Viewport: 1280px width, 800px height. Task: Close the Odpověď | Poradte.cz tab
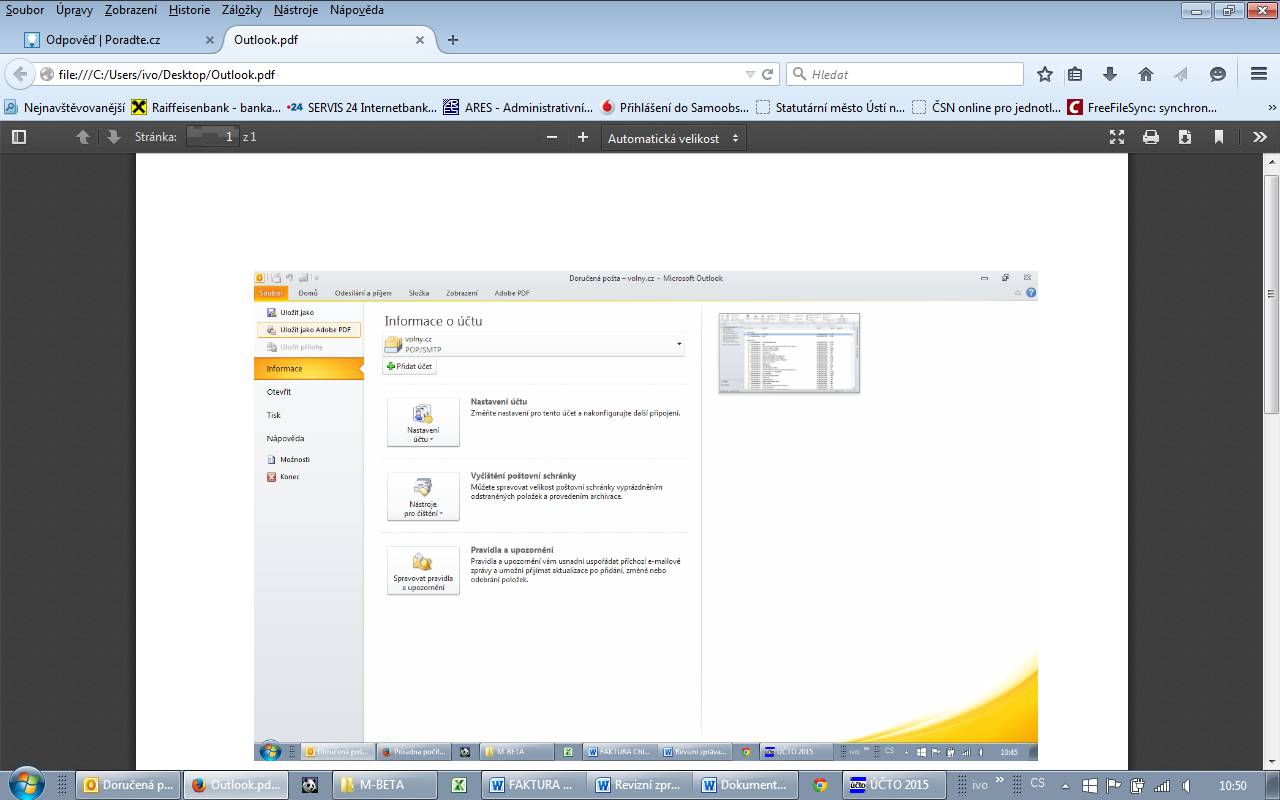click(210, 40)
